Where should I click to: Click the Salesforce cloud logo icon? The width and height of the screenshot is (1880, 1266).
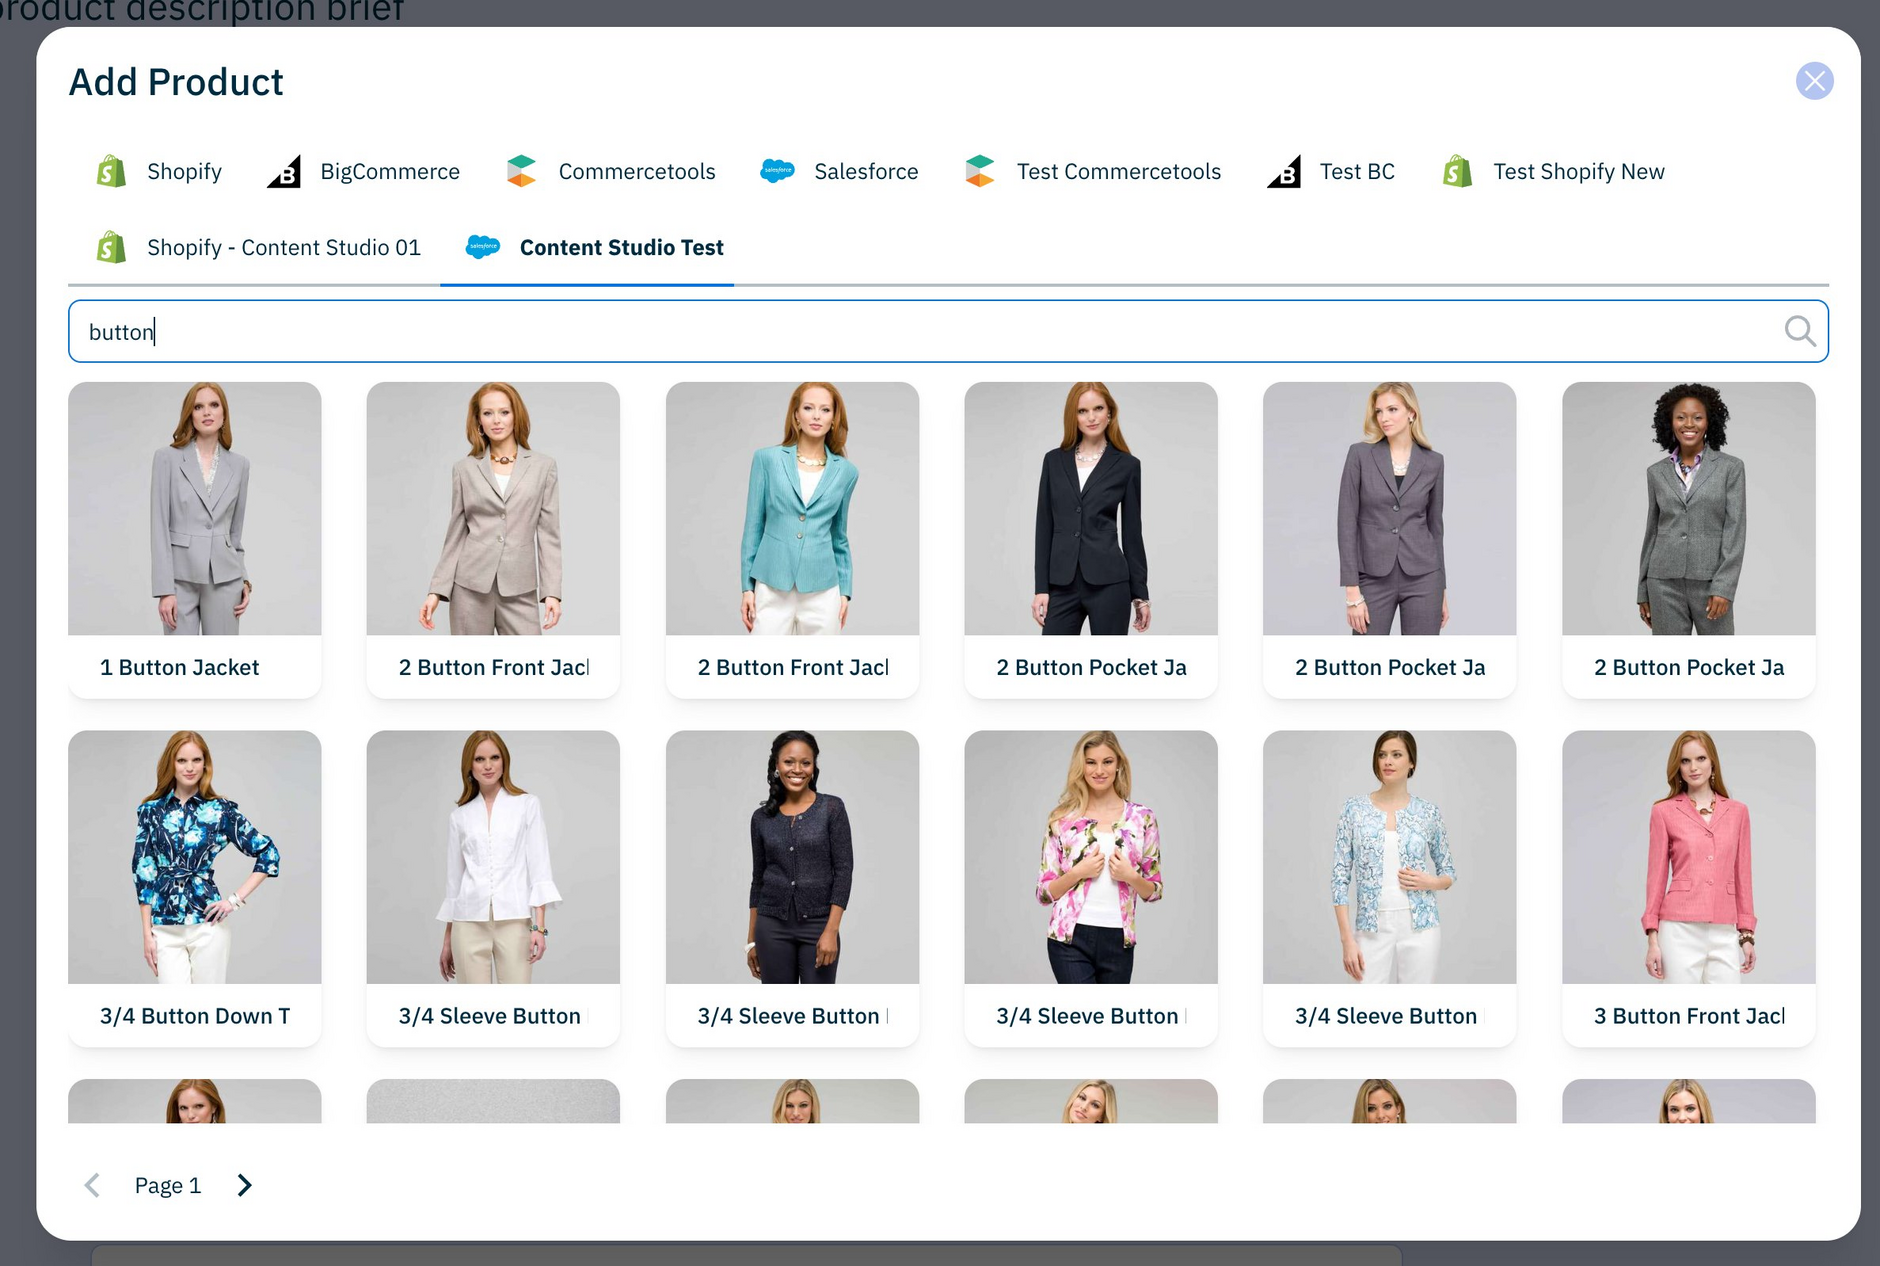777,171
